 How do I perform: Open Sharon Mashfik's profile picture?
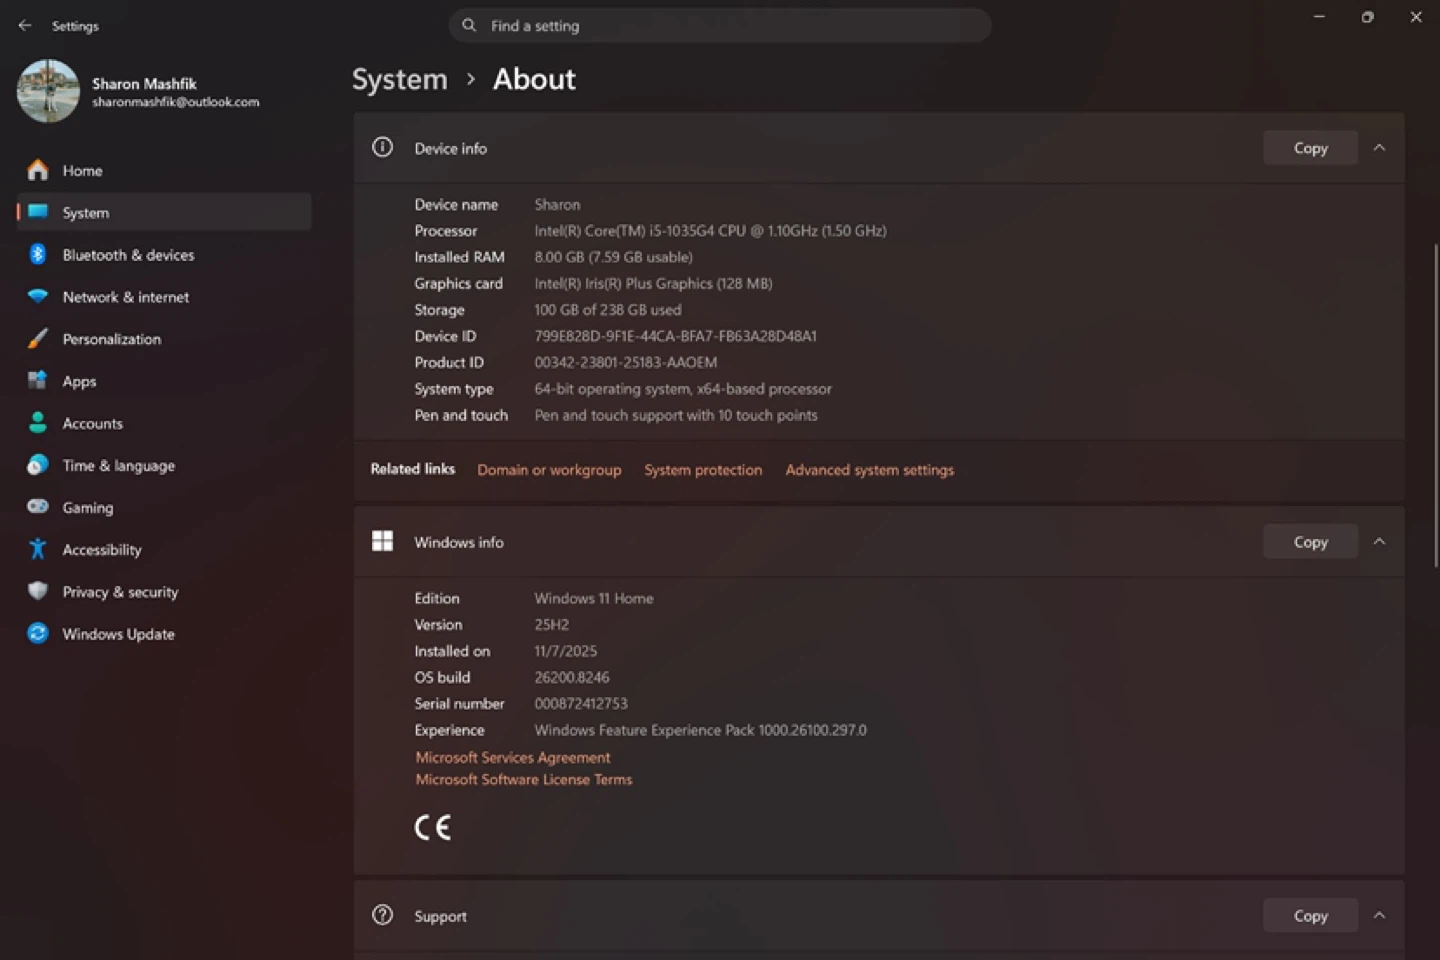click(48, 91)
